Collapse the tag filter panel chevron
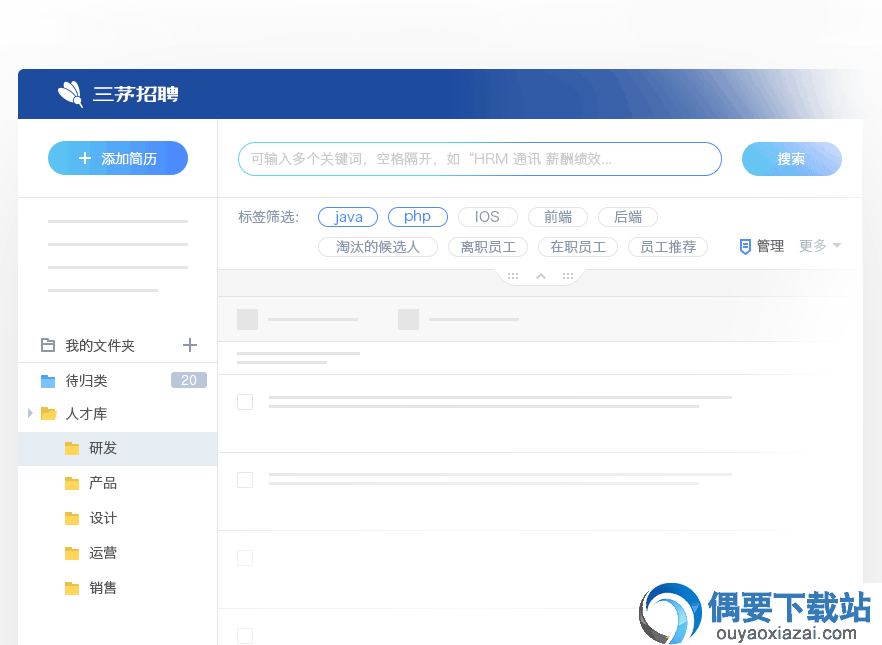Screen dimensions: 882x645 click(x=541, y=276)
